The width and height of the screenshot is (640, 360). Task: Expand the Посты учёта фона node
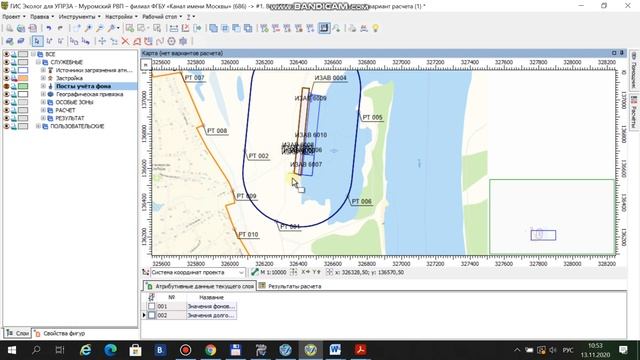click(43, 86)
